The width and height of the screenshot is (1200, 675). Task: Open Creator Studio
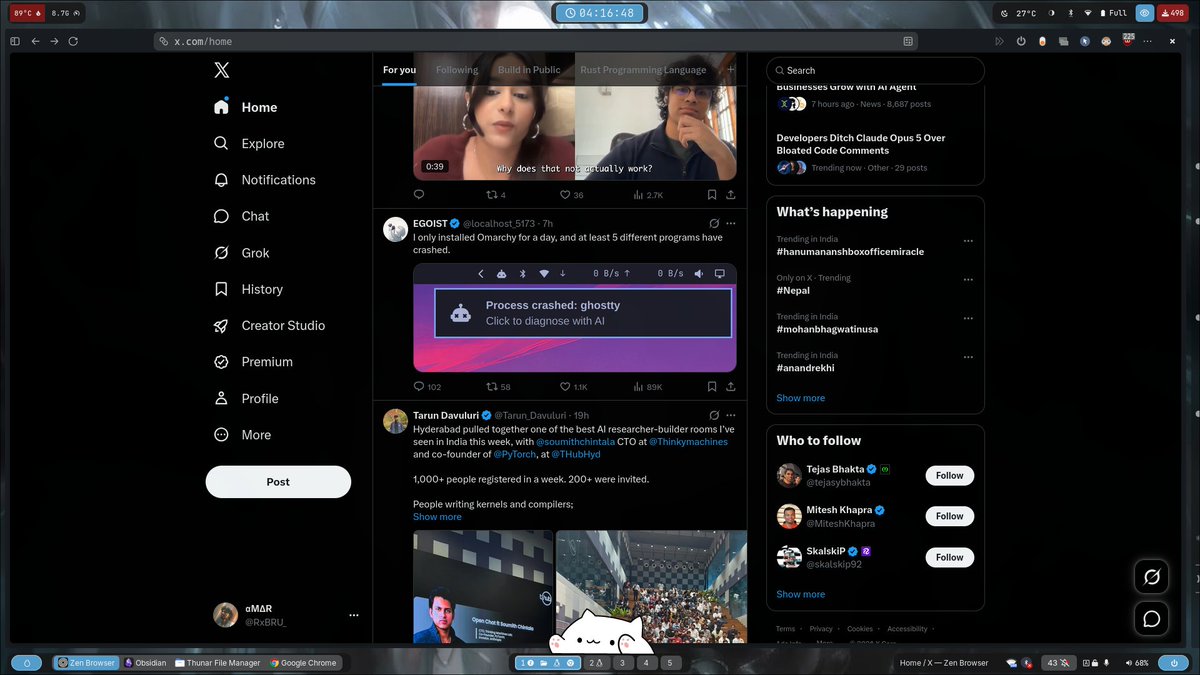(x=270, y=325)
